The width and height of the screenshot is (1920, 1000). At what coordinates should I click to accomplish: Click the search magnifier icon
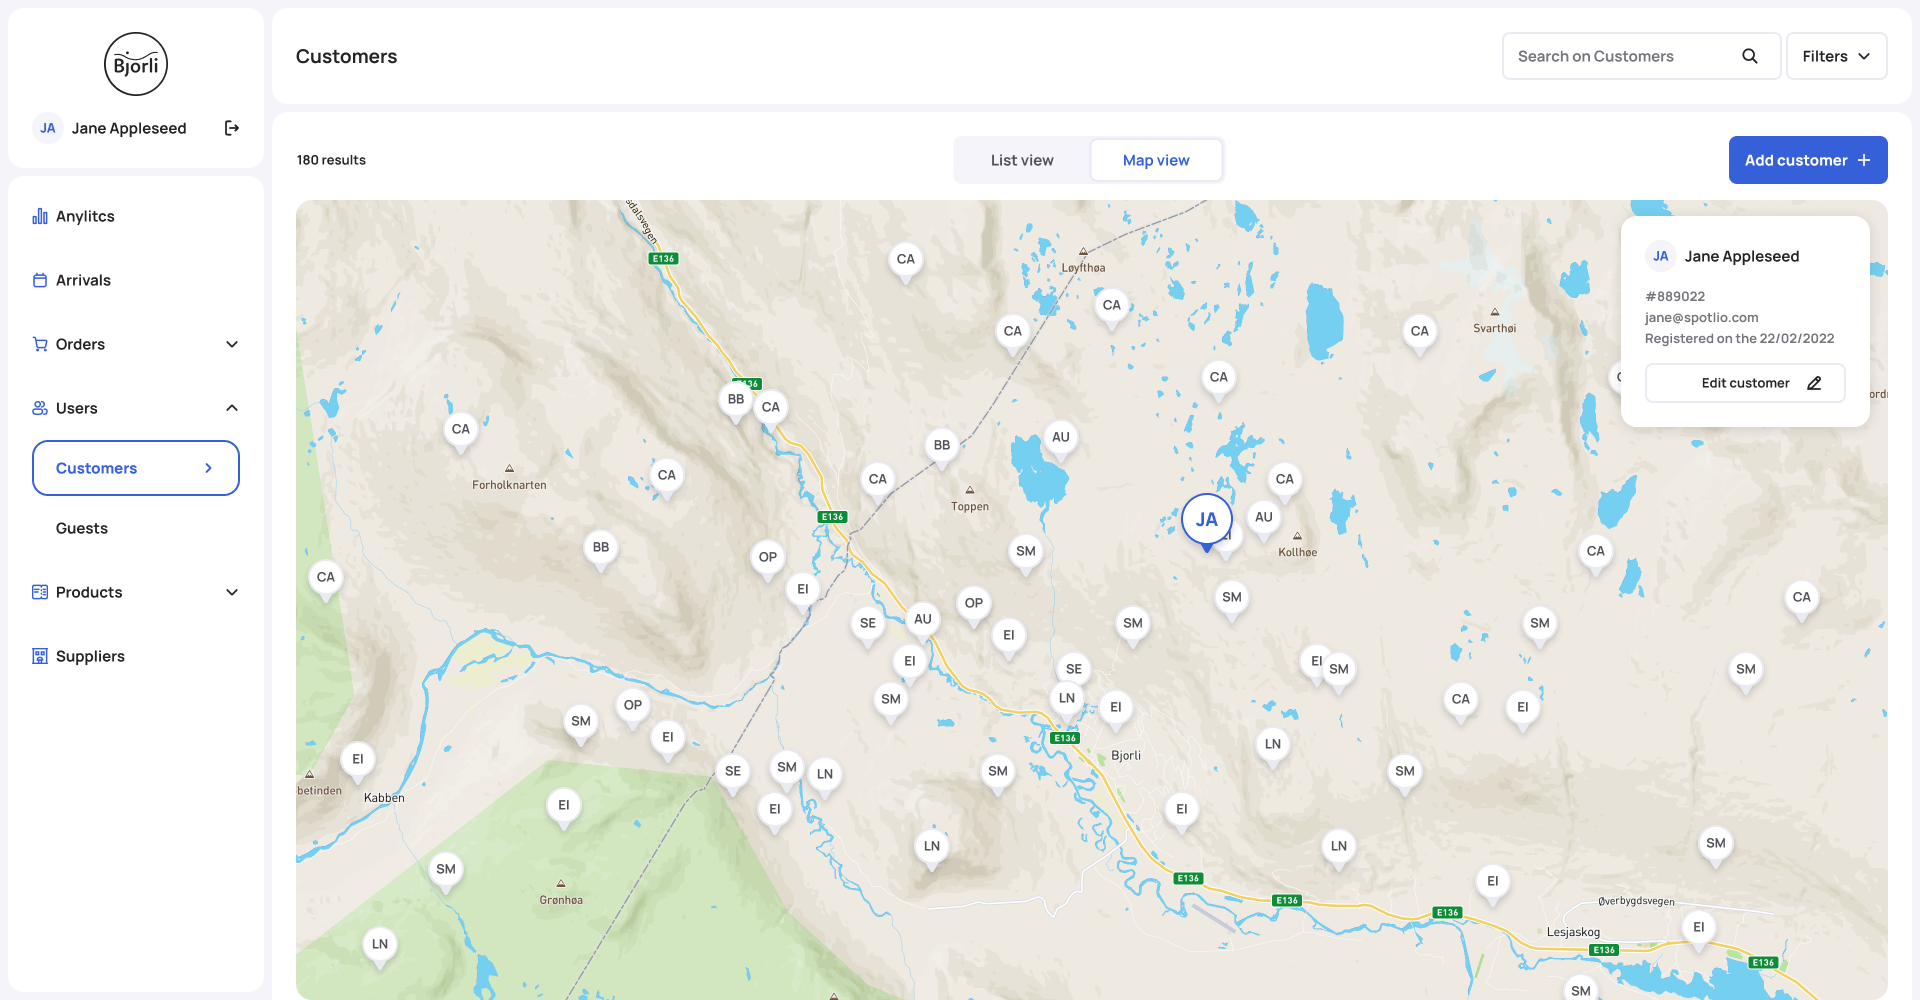click(1749, 56)
